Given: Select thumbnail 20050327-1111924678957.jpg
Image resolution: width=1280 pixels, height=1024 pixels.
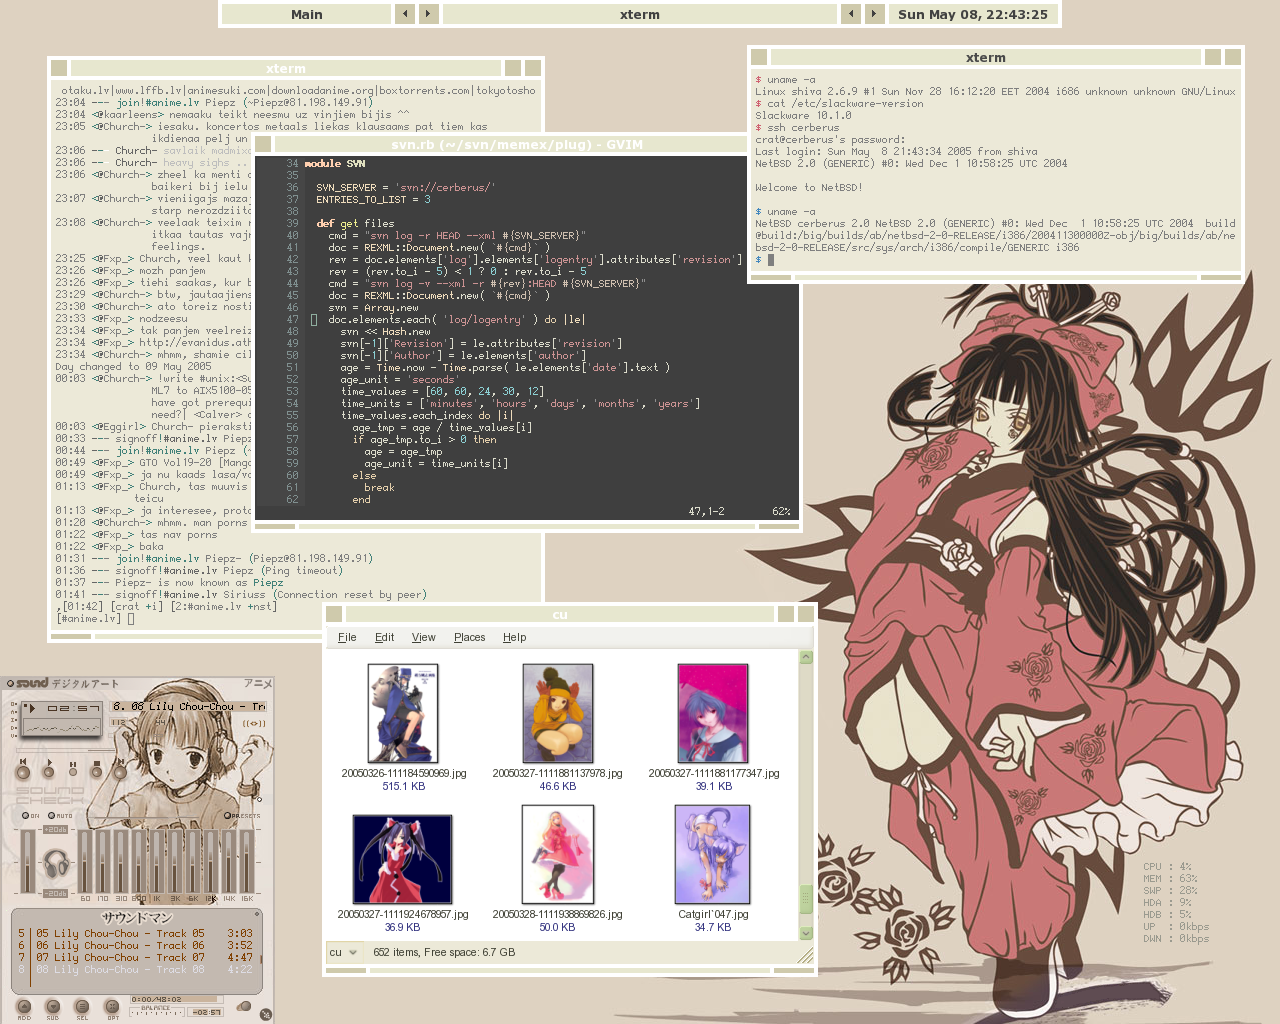Looking at the screenshot, I should click(x=402, y=859).
